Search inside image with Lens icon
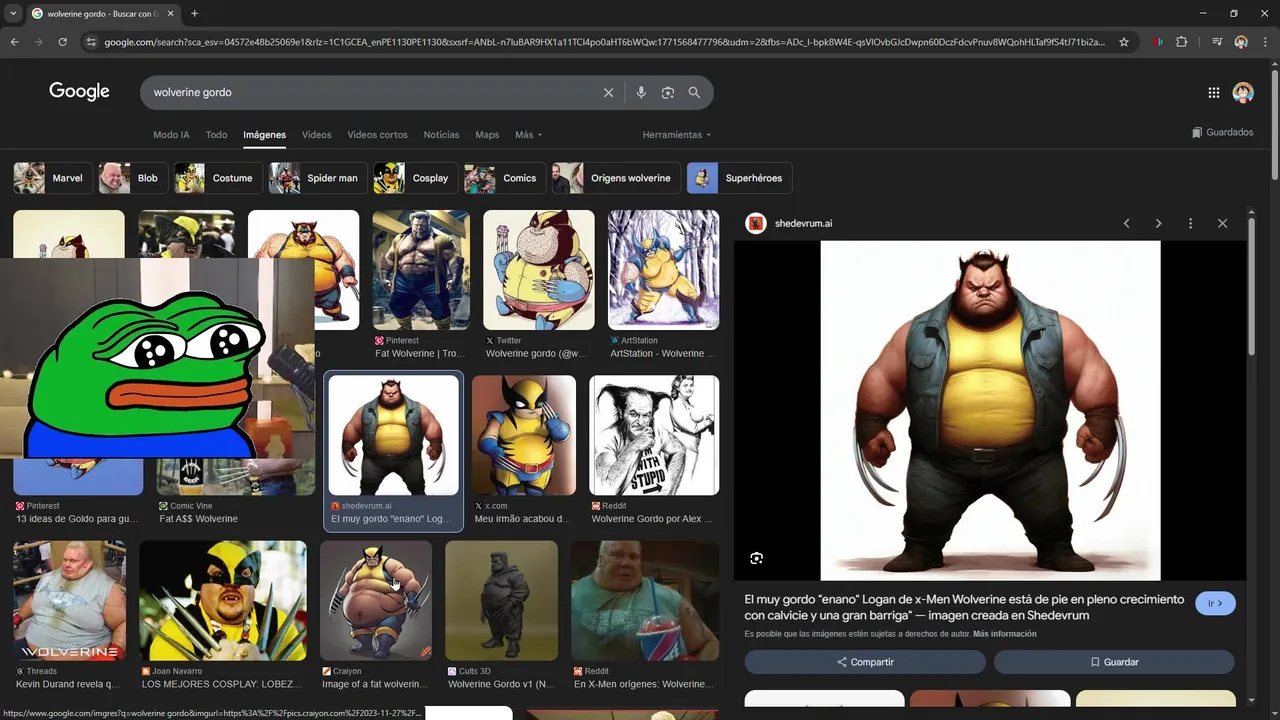 coord(756,558)
